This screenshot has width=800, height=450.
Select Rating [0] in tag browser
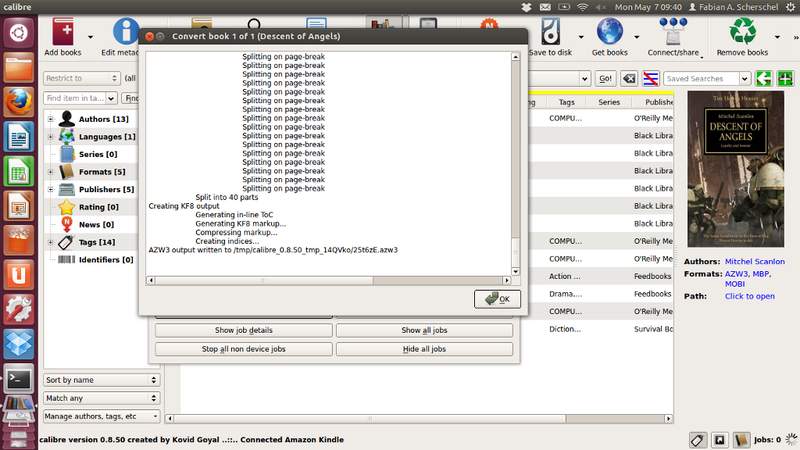pos(98,207)
